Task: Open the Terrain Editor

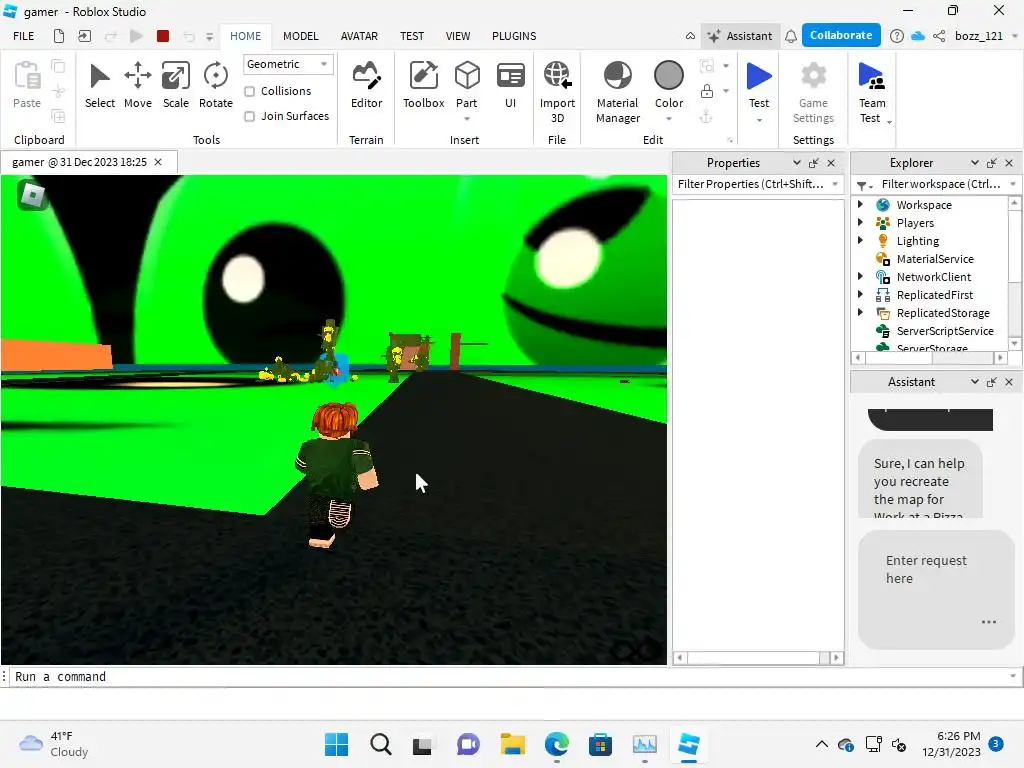Action: pyautogui.click(x=366, y=85)
